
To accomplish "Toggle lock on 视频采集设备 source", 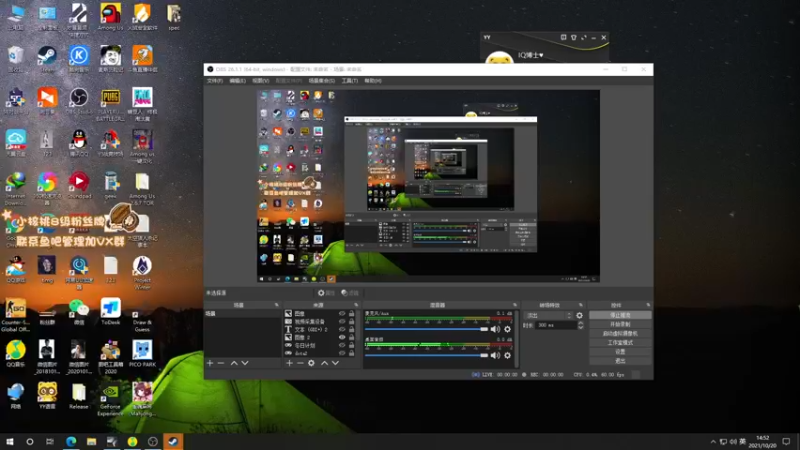I will 352,321.
